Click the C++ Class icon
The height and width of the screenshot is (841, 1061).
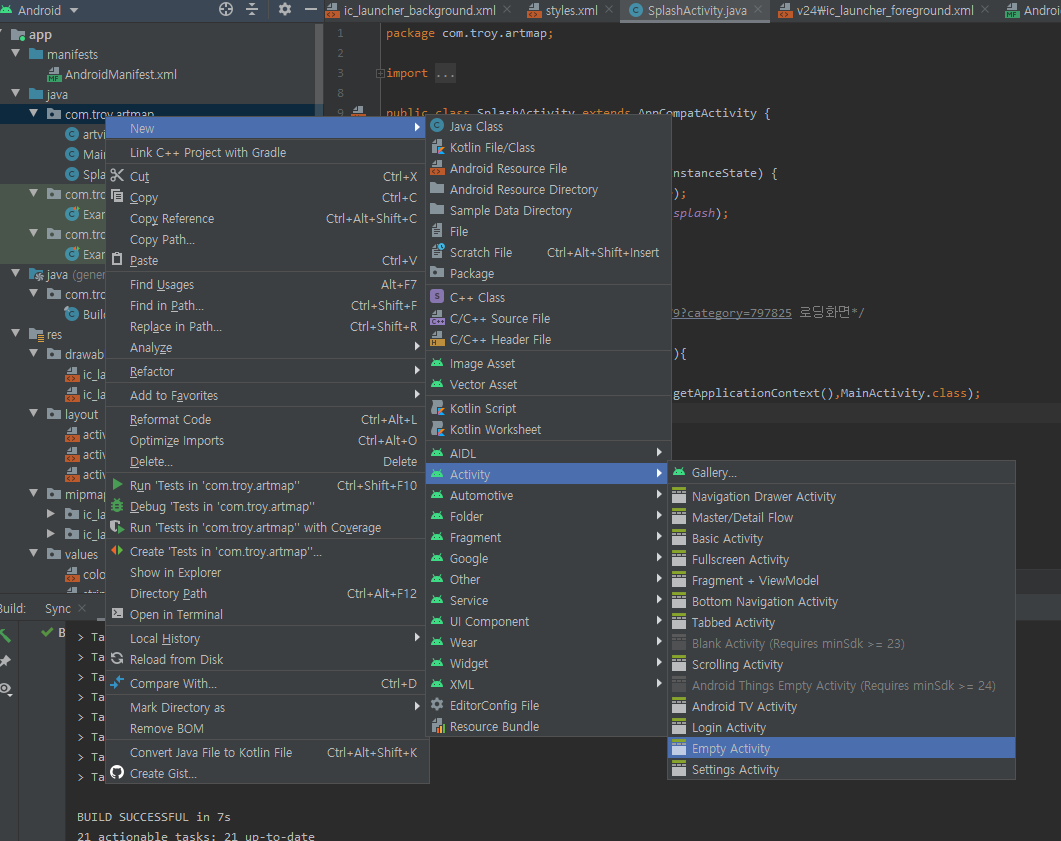437,296
